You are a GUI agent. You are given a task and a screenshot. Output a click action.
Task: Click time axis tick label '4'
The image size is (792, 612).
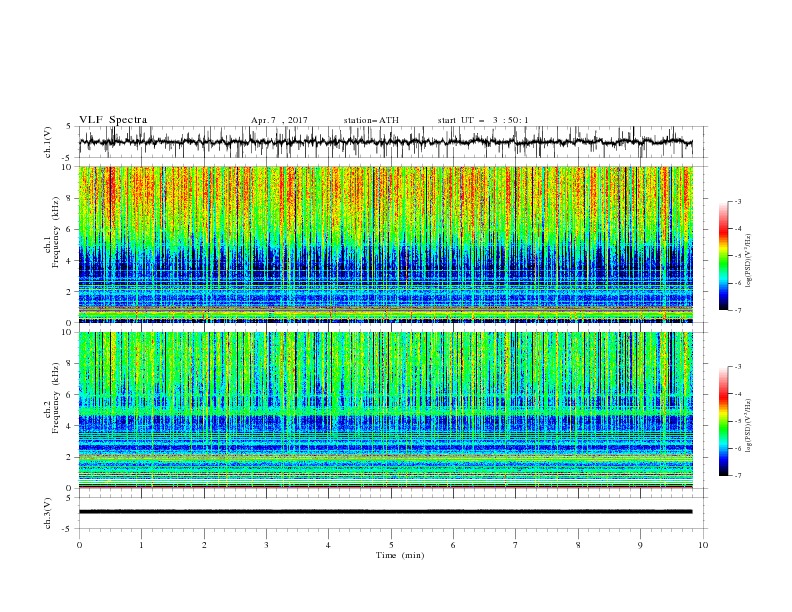click(328, 545)
